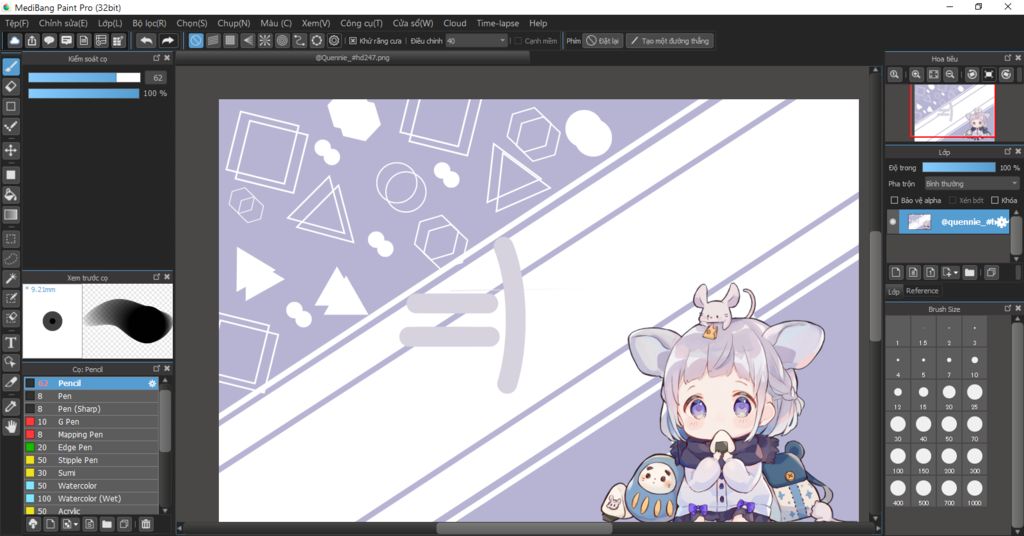Open the Cloud menu
The height and width of the screenshot is (536, 1024).
point(455,23)
